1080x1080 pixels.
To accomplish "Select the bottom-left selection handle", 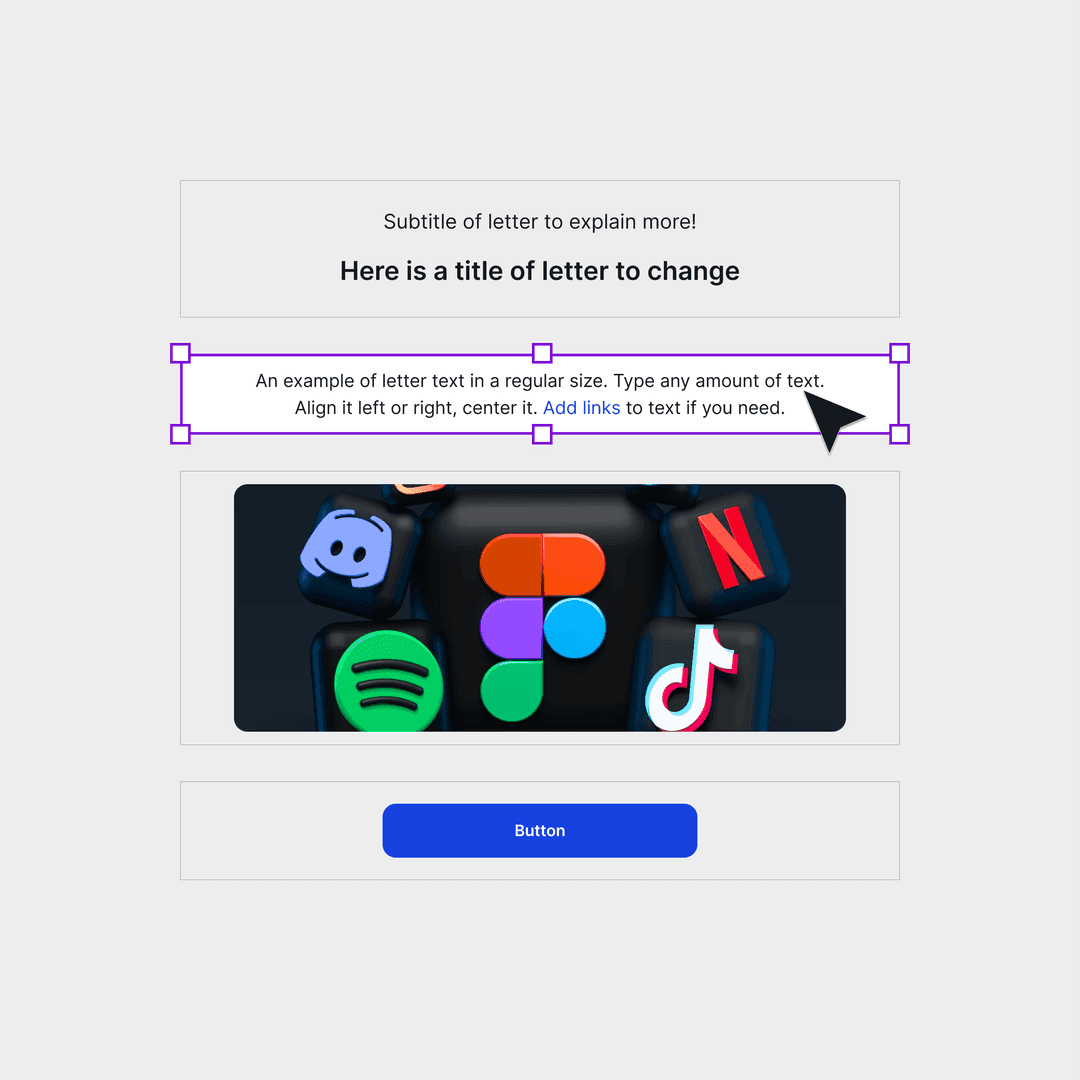I will coord(180,434).
